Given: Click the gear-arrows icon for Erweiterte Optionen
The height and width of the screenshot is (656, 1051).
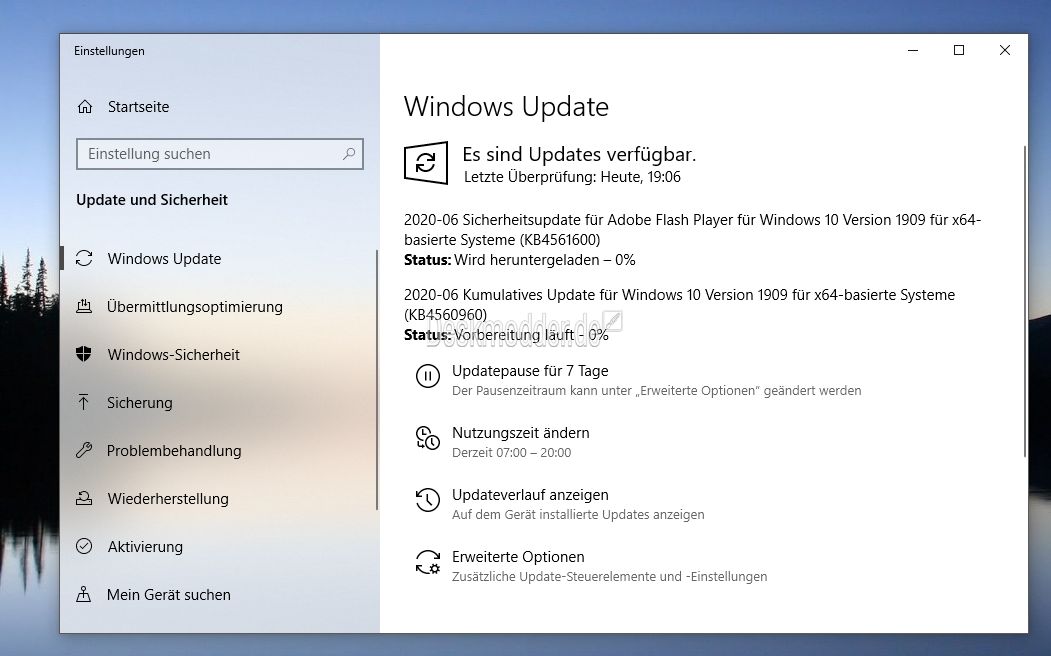Looking at the screenshot, I should pos(428,562).
